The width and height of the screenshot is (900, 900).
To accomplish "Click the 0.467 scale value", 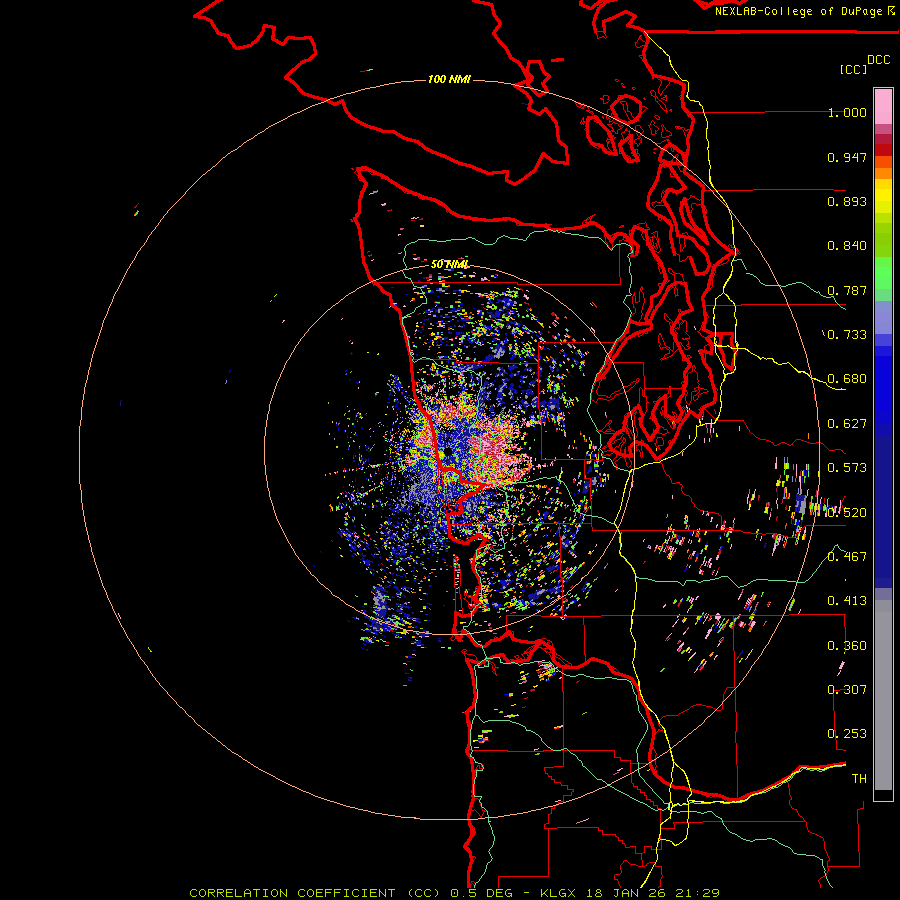I will tap(847, 556).
